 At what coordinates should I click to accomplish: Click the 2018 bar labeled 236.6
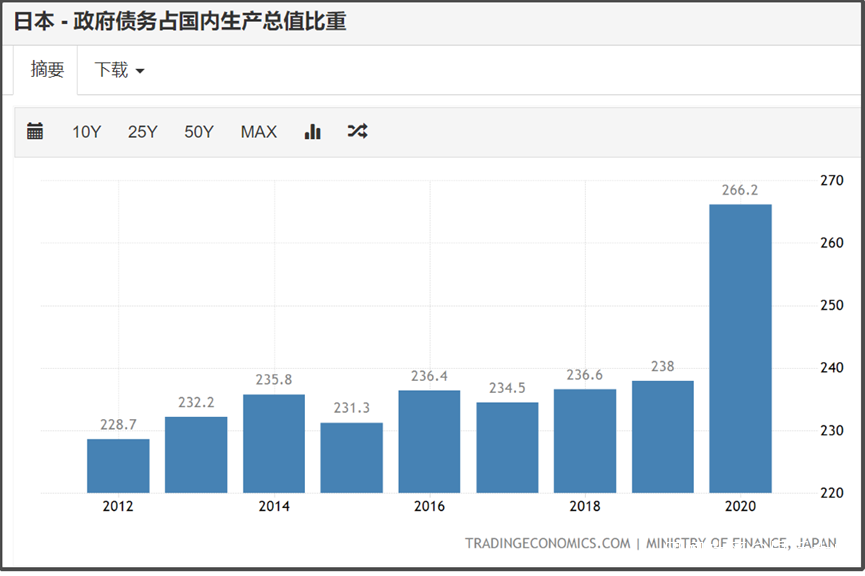[585, 441]
